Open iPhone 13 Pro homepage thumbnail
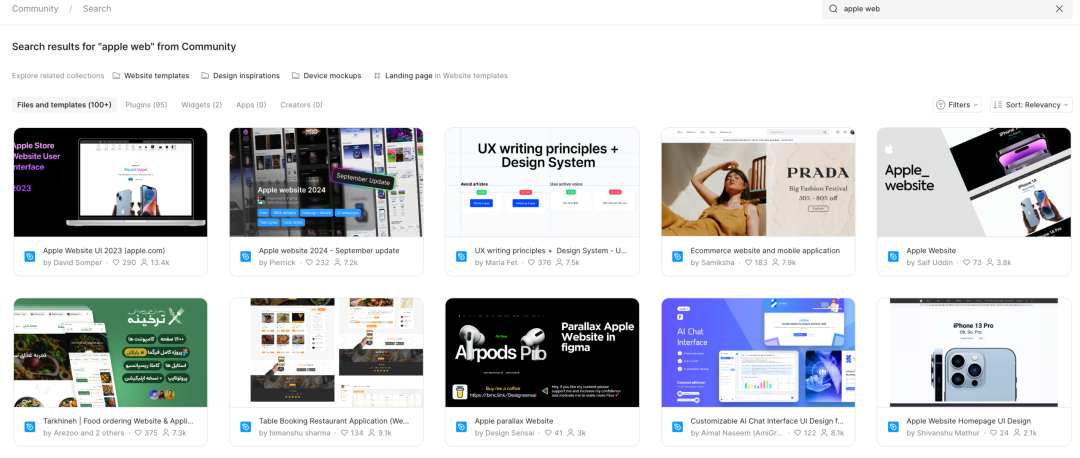The width and height of the screenshot is (1080, 458). tap(974, 352)
